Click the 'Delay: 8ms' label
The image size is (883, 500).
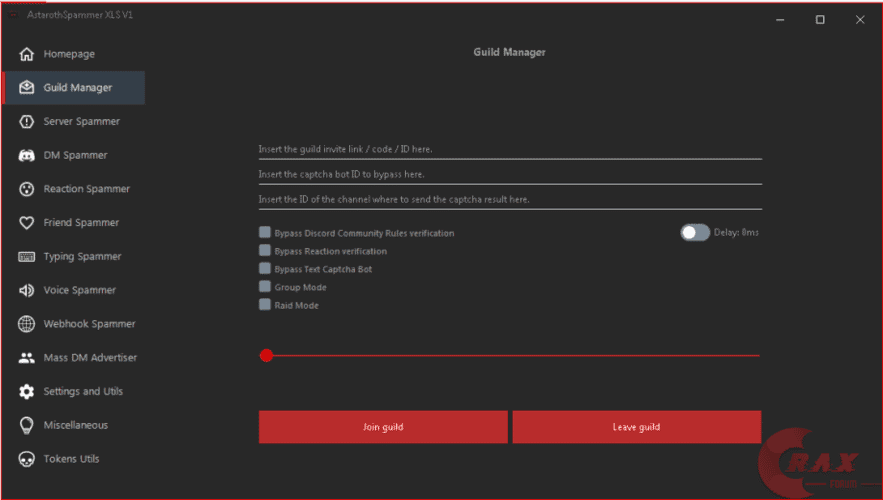(736, 233)
